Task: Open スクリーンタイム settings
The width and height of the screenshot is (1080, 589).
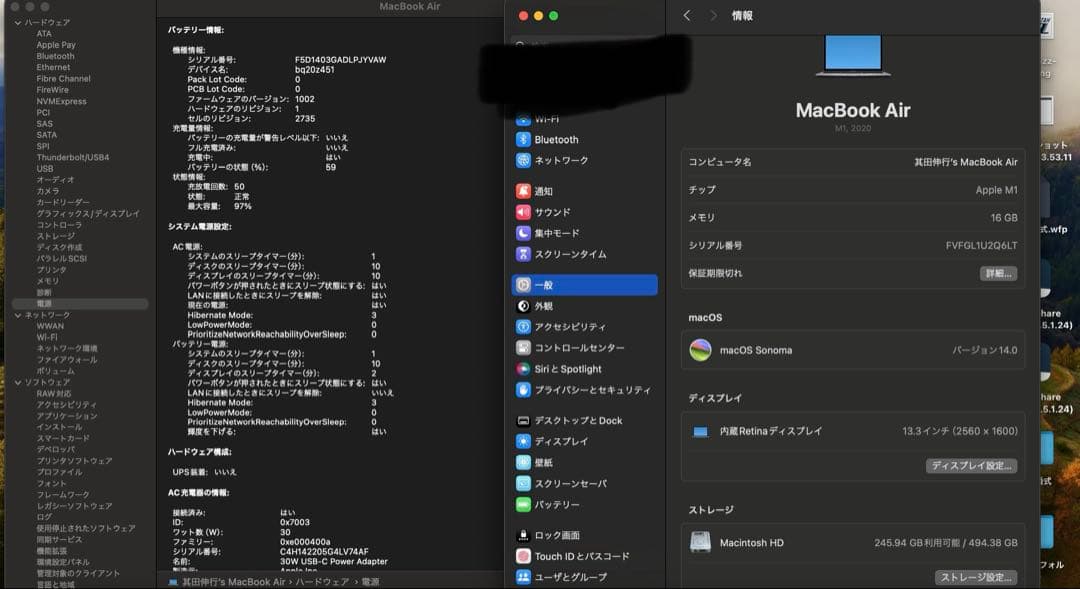Action: point(570,254)
